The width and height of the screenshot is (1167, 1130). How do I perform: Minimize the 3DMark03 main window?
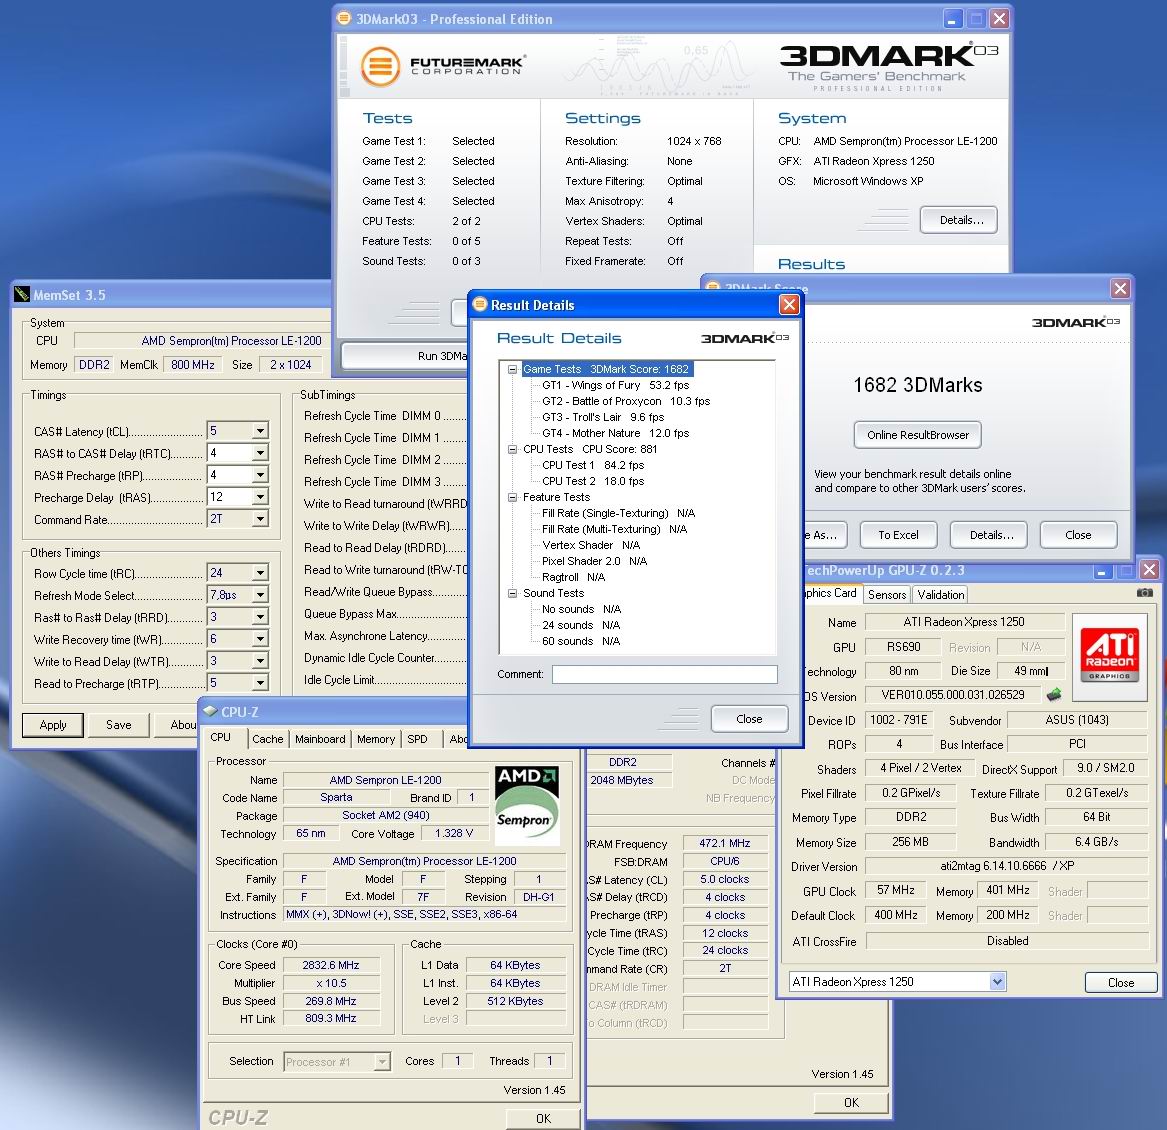click(x=953, y=18)
